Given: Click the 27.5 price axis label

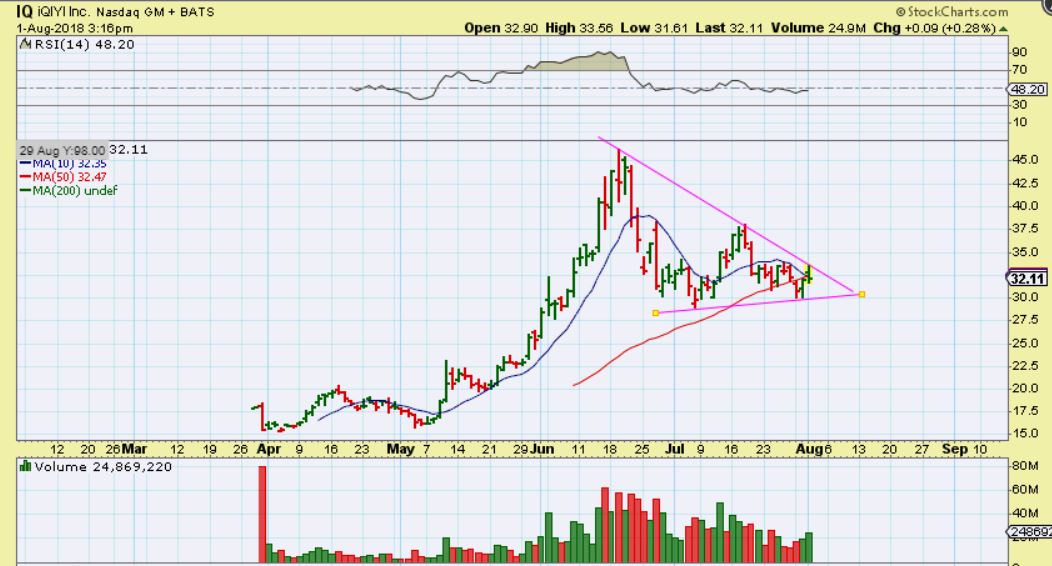Looking at the screenshot, I should pos(1027,320).
